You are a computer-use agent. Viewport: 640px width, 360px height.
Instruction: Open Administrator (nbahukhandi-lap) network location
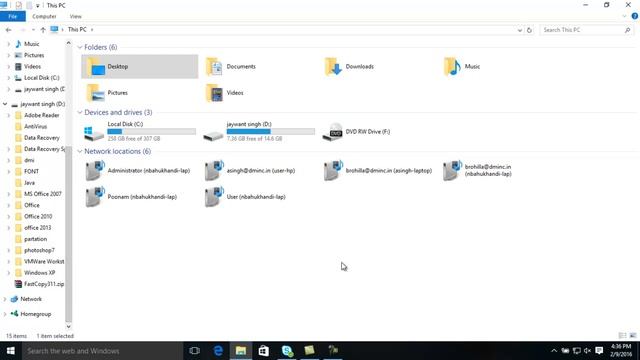(137, 171)
